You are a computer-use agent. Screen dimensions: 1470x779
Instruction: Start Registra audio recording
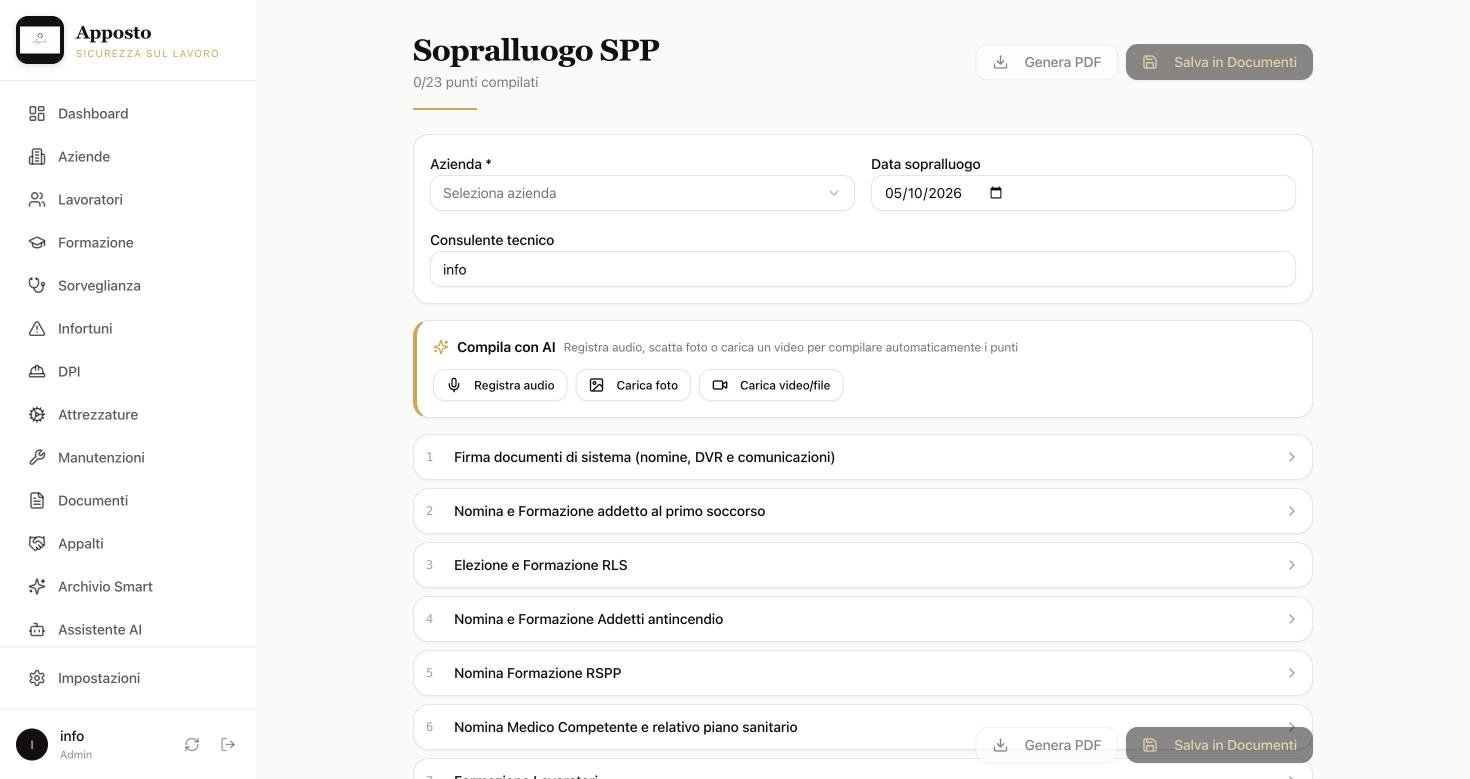(500, 385)
